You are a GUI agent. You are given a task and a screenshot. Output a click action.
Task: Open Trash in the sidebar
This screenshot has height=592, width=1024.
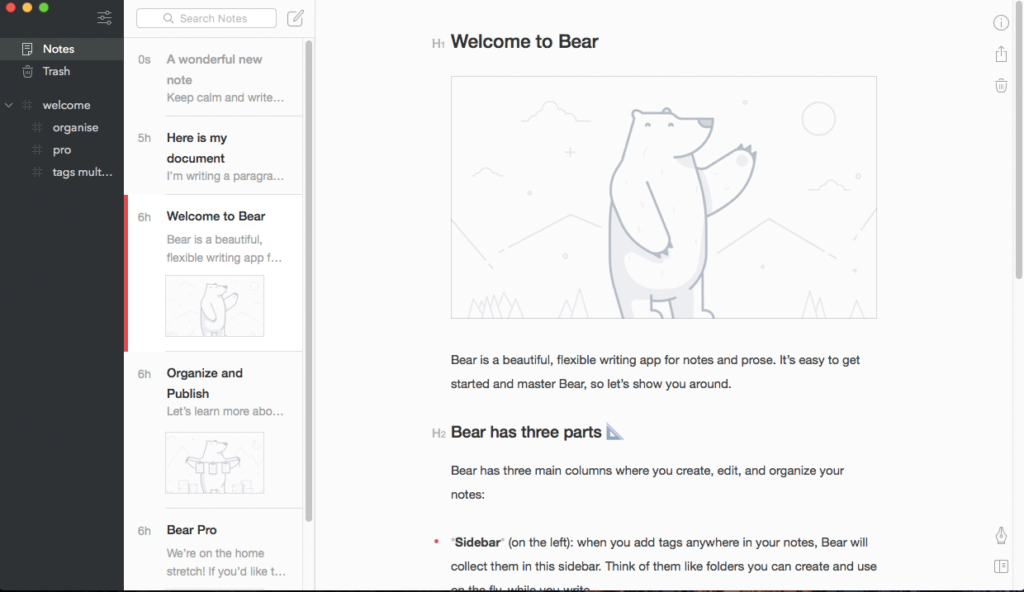(x=61, y=71)
